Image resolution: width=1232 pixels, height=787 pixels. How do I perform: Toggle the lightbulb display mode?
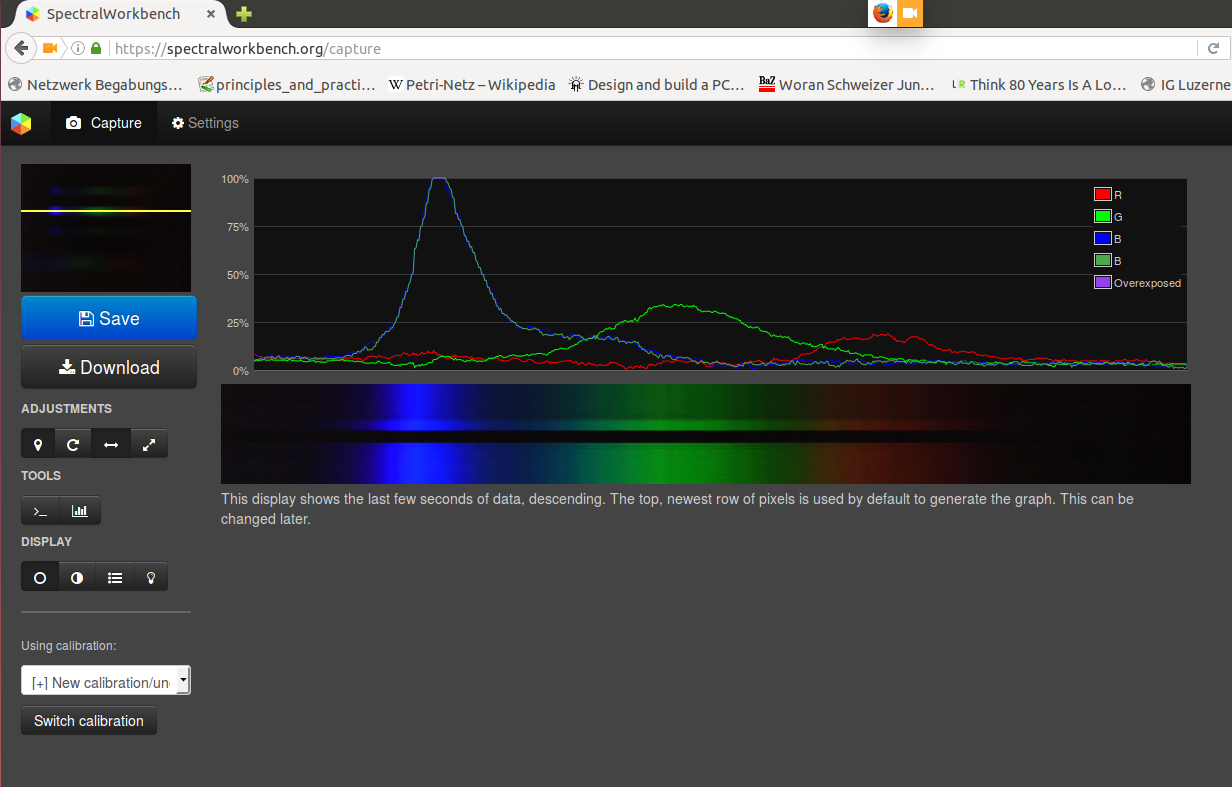150,576
